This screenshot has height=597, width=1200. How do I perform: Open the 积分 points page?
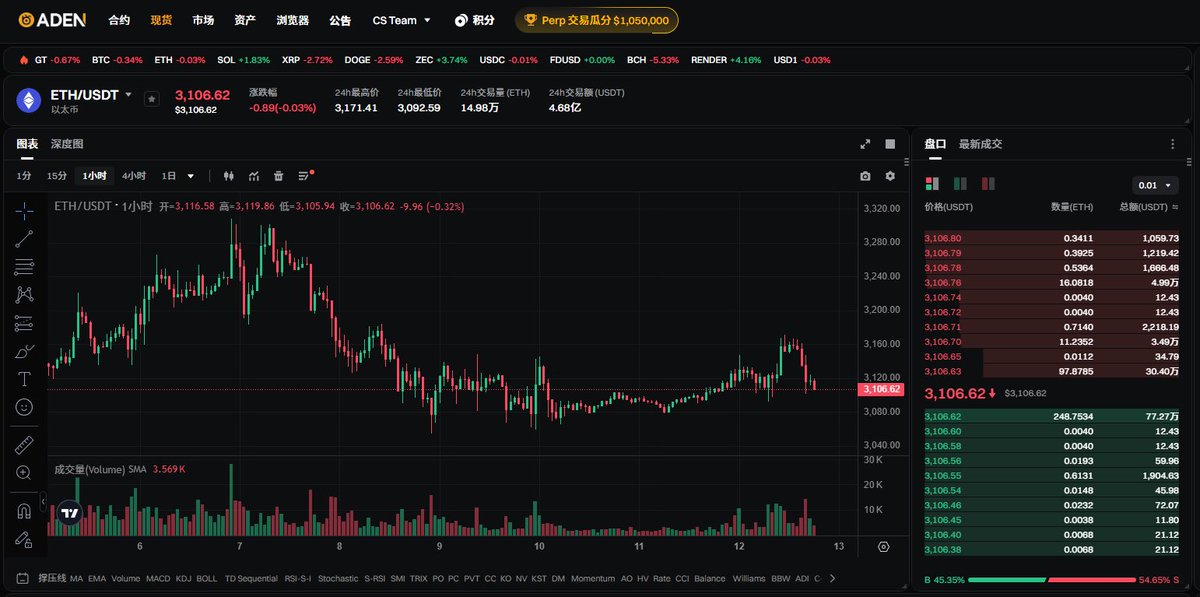[474, 20]
